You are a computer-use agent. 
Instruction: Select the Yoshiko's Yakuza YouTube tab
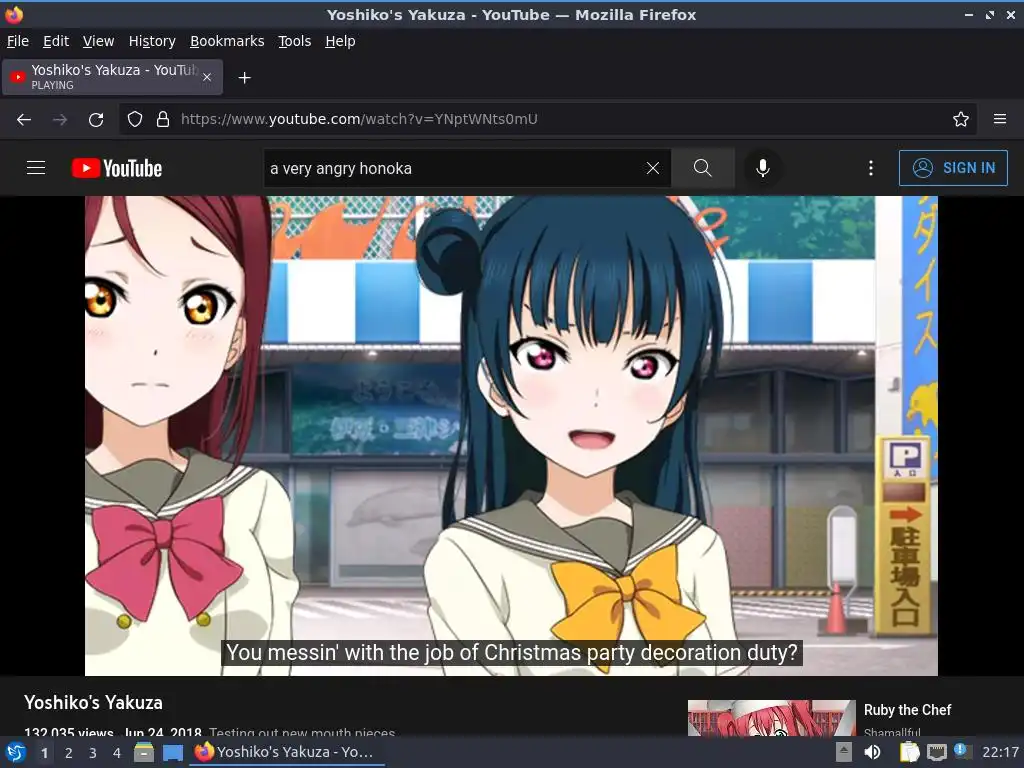coord(112,77)
